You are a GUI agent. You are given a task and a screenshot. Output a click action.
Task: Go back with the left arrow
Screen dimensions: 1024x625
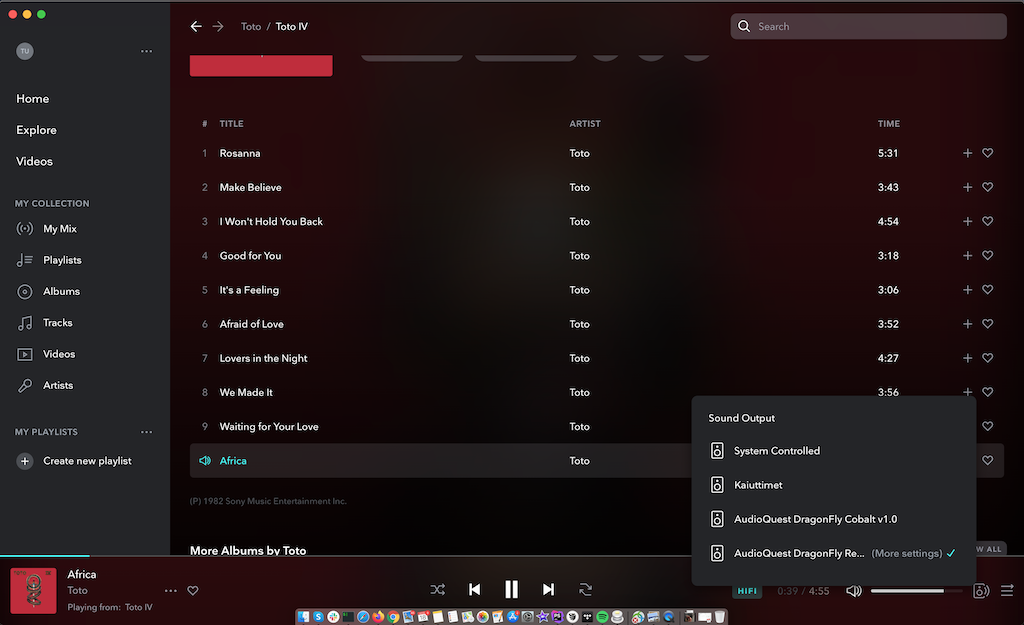196,26
